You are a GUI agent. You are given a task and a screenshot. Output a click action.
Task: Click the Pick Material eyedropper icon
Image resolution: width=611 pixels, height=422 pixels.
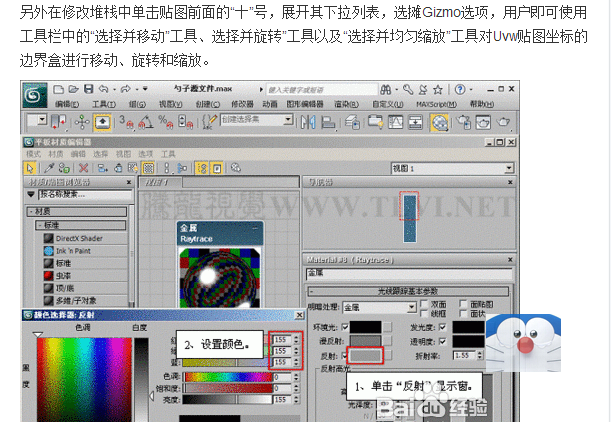pyautogui.click(x=49, y=168)
